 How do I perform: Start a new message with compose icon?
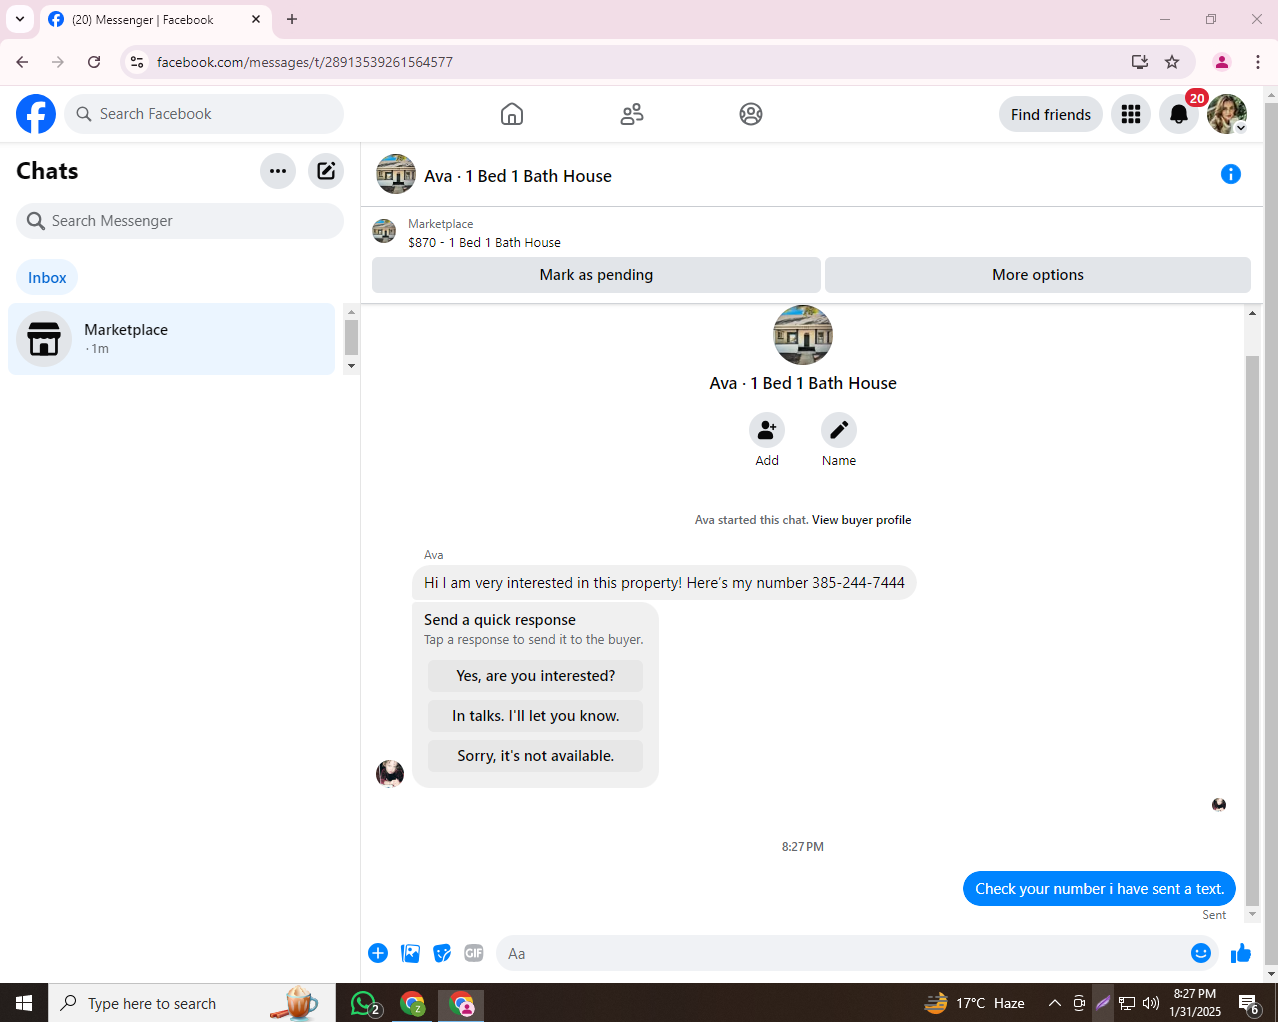326,171
